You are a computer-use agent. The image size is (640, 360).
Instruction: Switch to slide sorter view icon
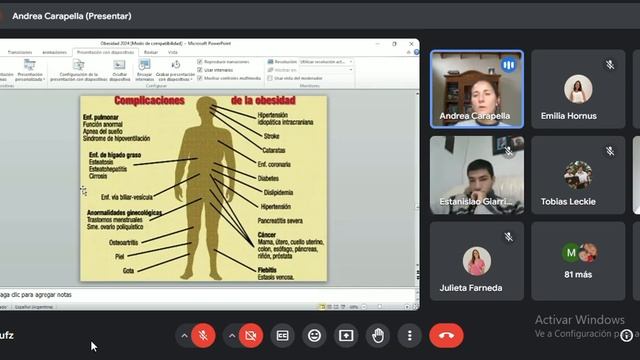coord(329,307)
